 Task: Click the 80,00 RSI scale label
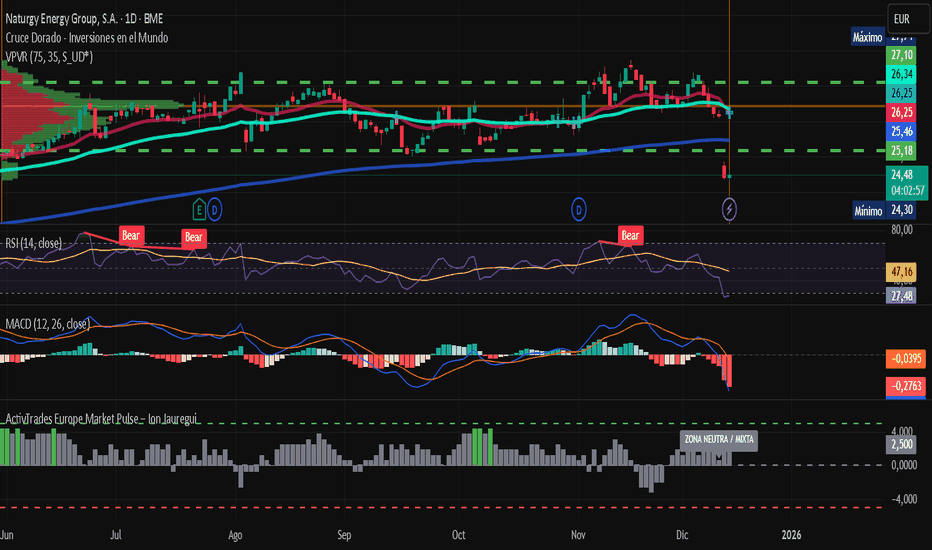coord(902,230)
